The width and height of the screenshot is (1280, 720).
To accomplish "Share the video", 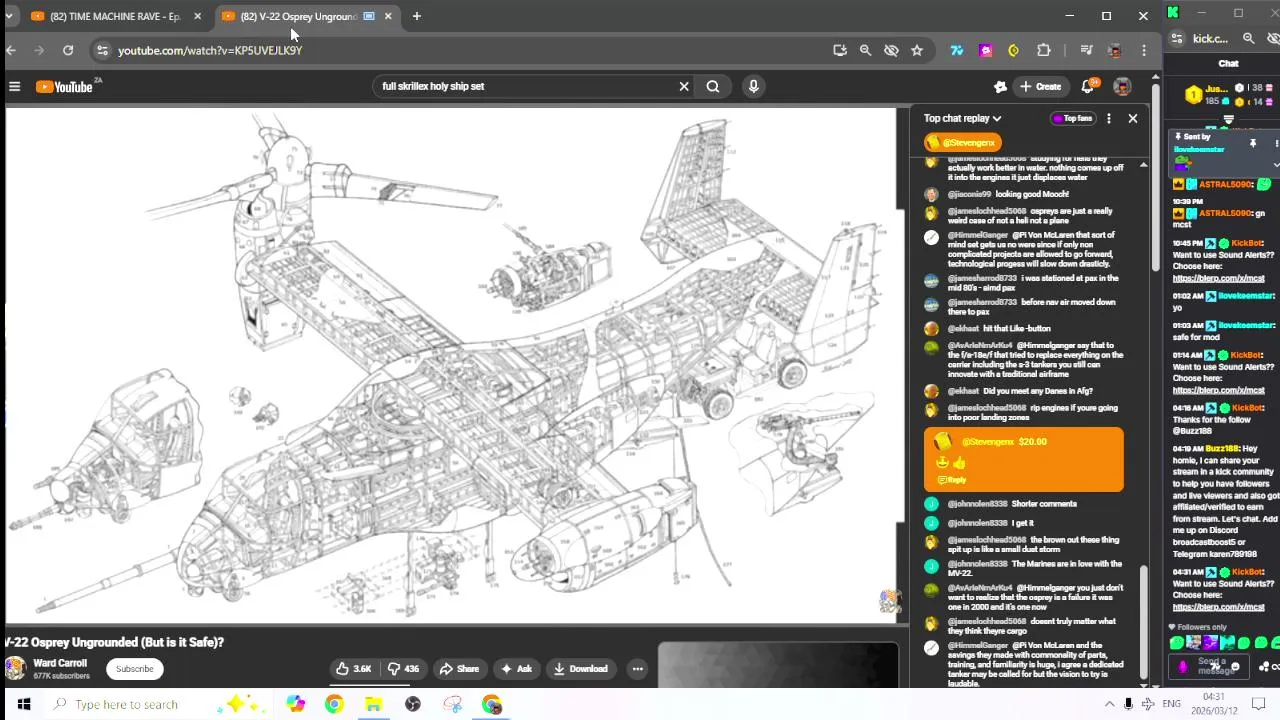I will tap(459, 669).
